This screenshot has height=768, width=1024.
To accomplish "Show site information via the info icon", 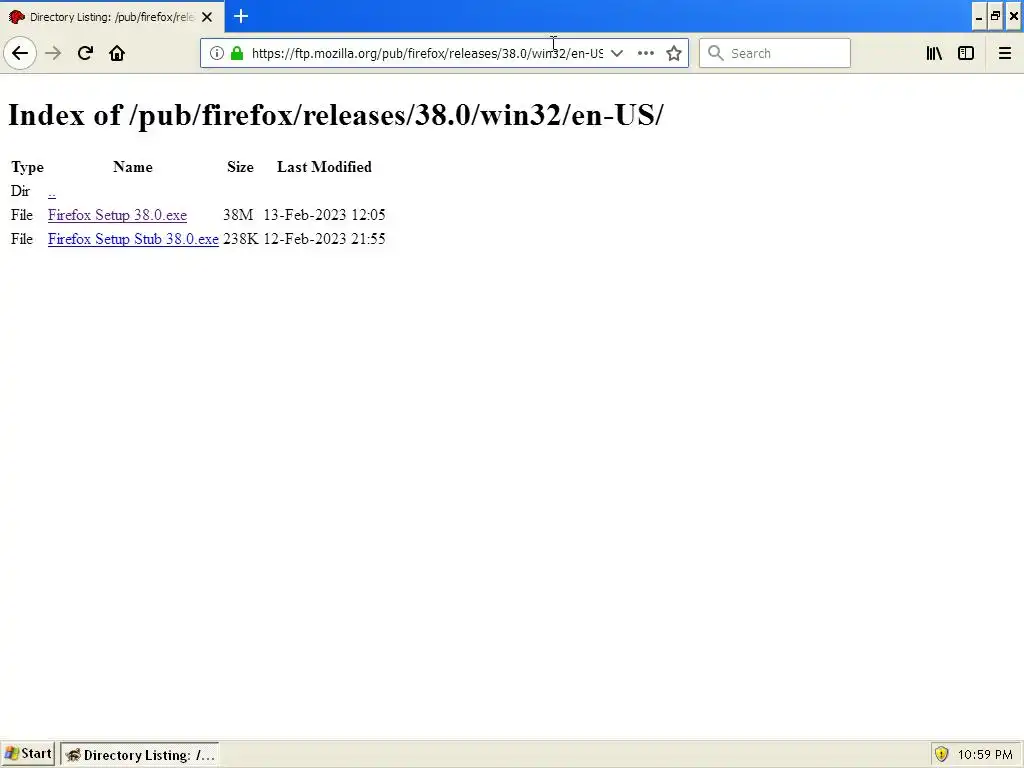I will (x=217, y=53).
